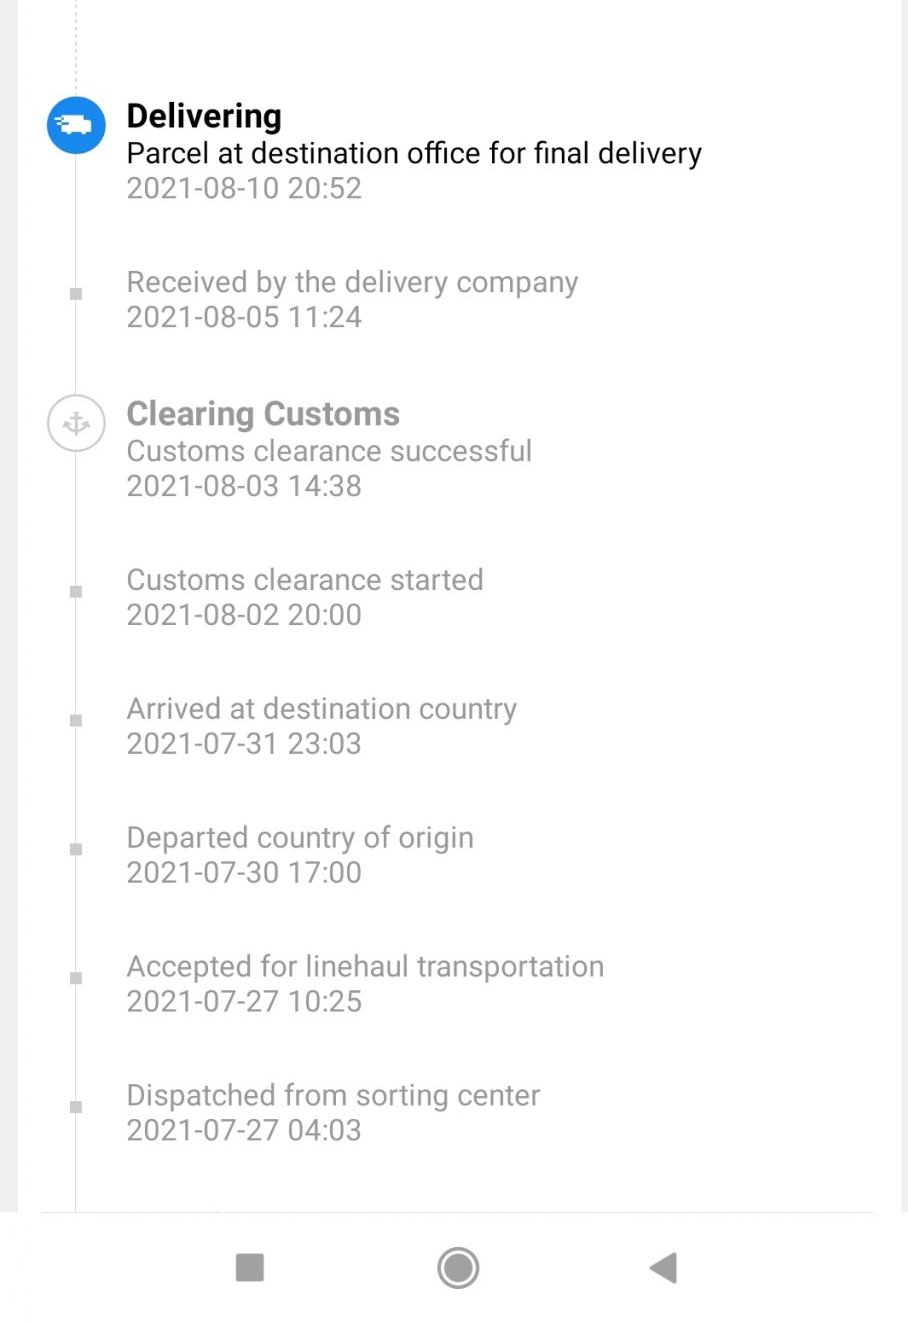Tap the Android recent apps square
Image resolution: width=908 pixels, height=1323 pixels.
[x=249, y=1267]
